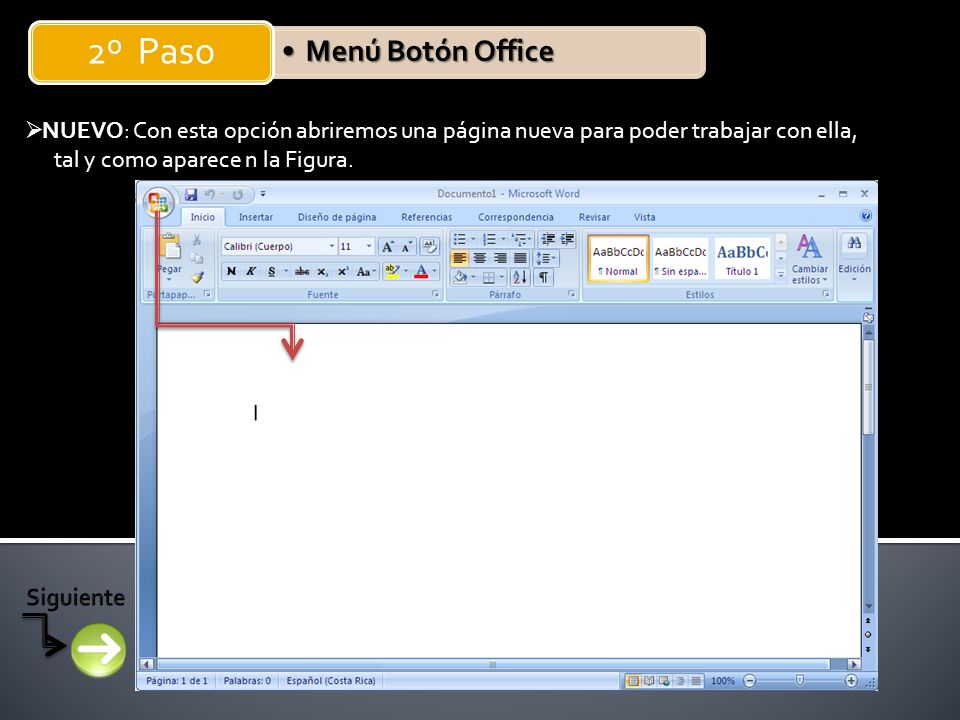The width and height of the screenshot is (960, 720).
Task: Switch to the Insertar tab
Action: (x=256, y=217)
